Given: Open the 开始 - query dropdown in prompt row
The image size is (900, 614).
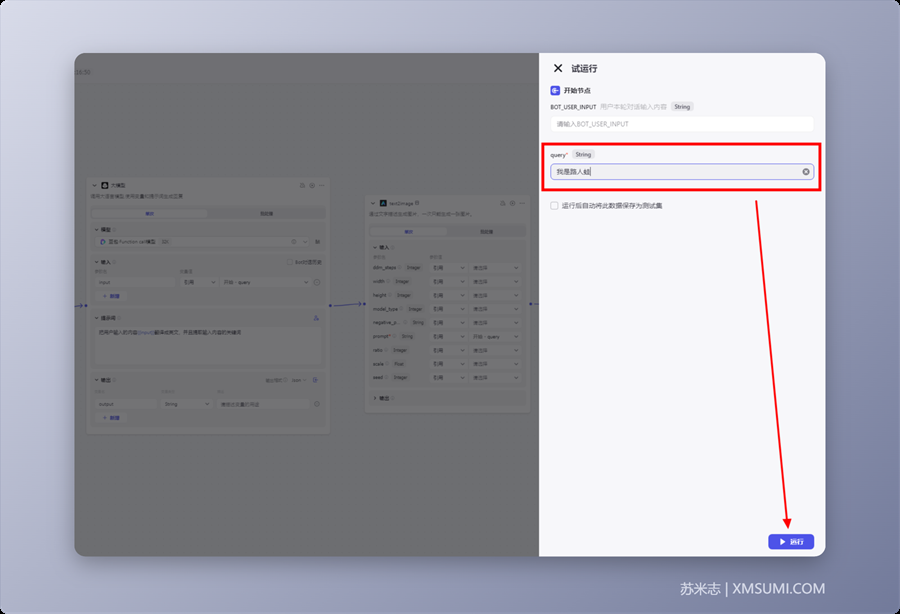Looking at the screenshot, I should pyautogui.click(x=495, y=337).
